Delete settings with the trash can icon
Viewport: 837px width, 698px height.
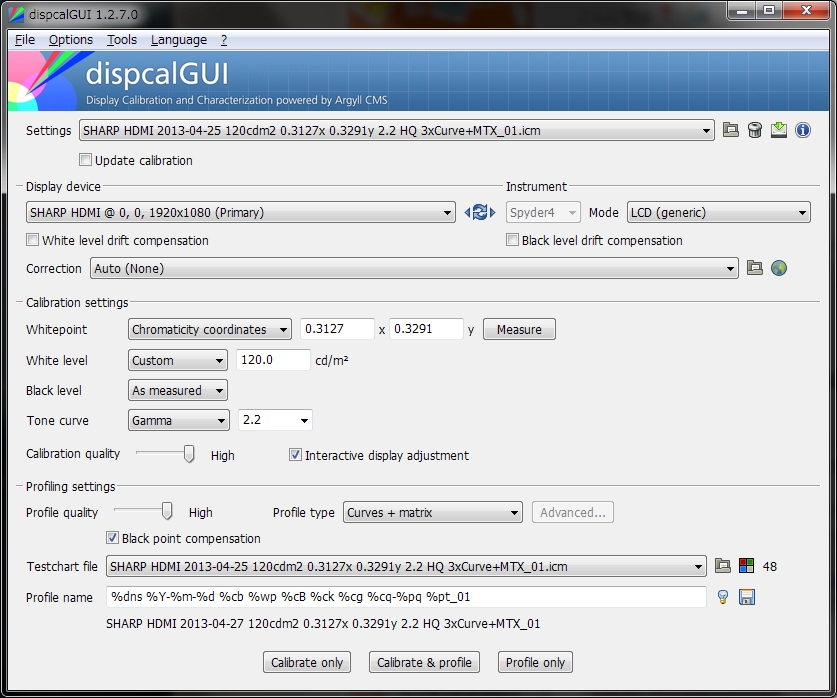tap(755, 130)
